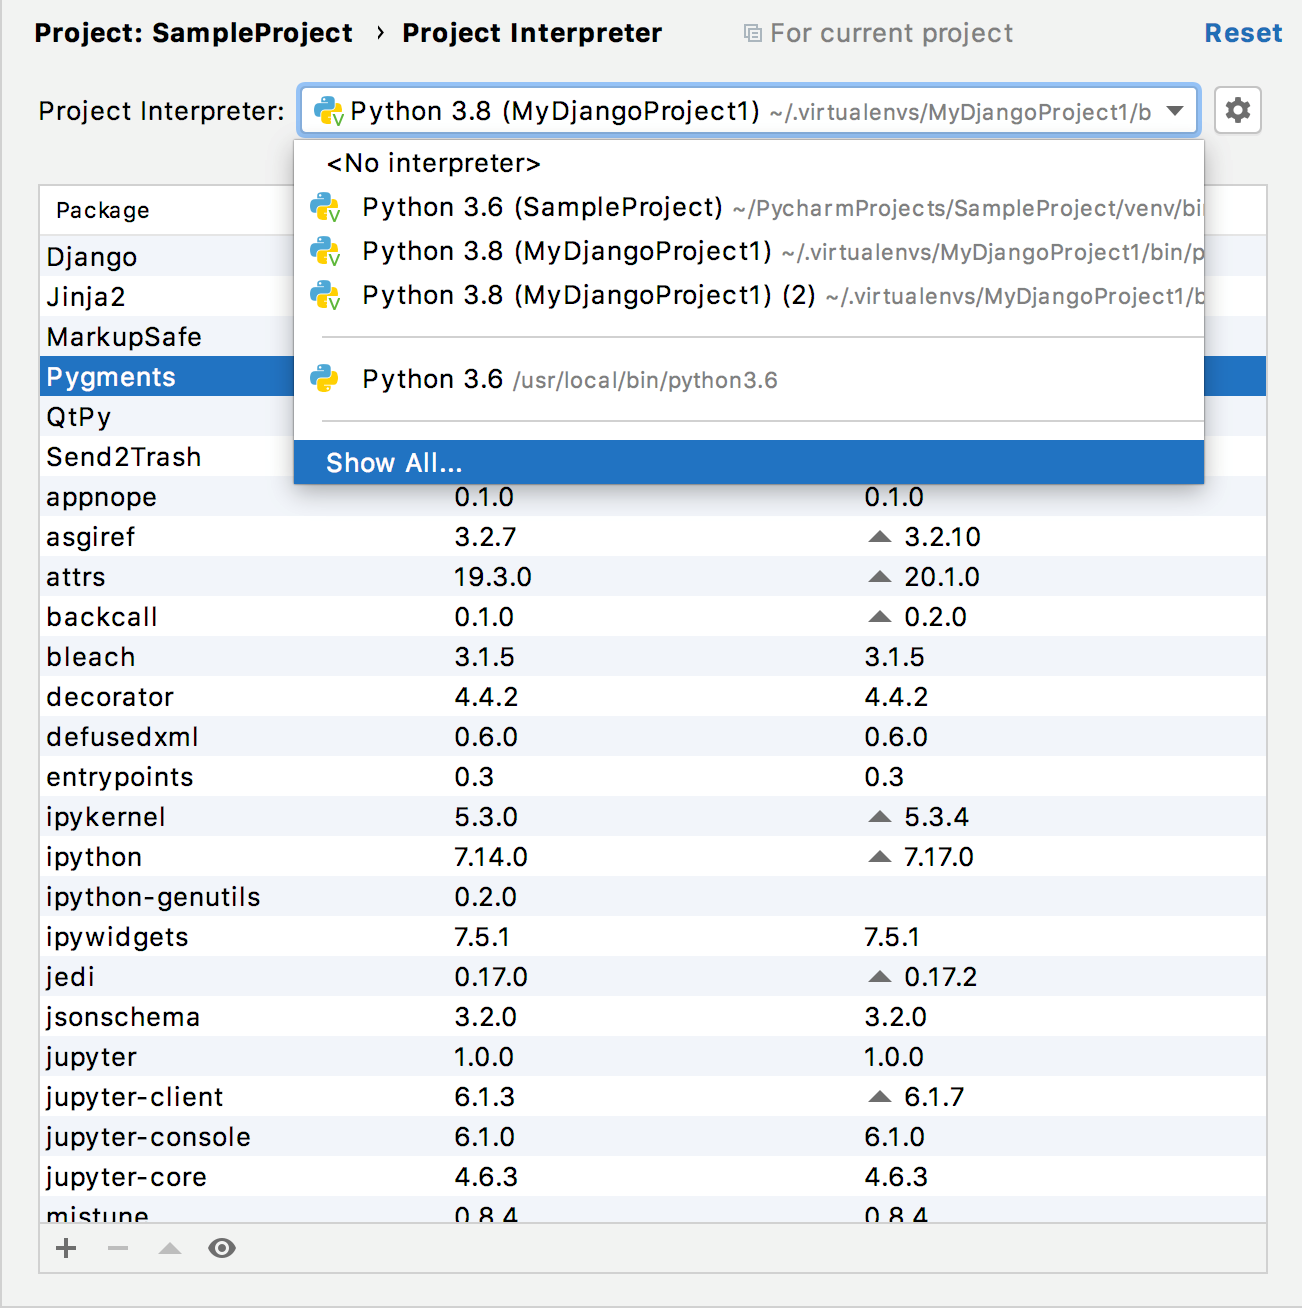
Task: Open the Project Interpreter dropdown
Action: [x=1174, y=111]
